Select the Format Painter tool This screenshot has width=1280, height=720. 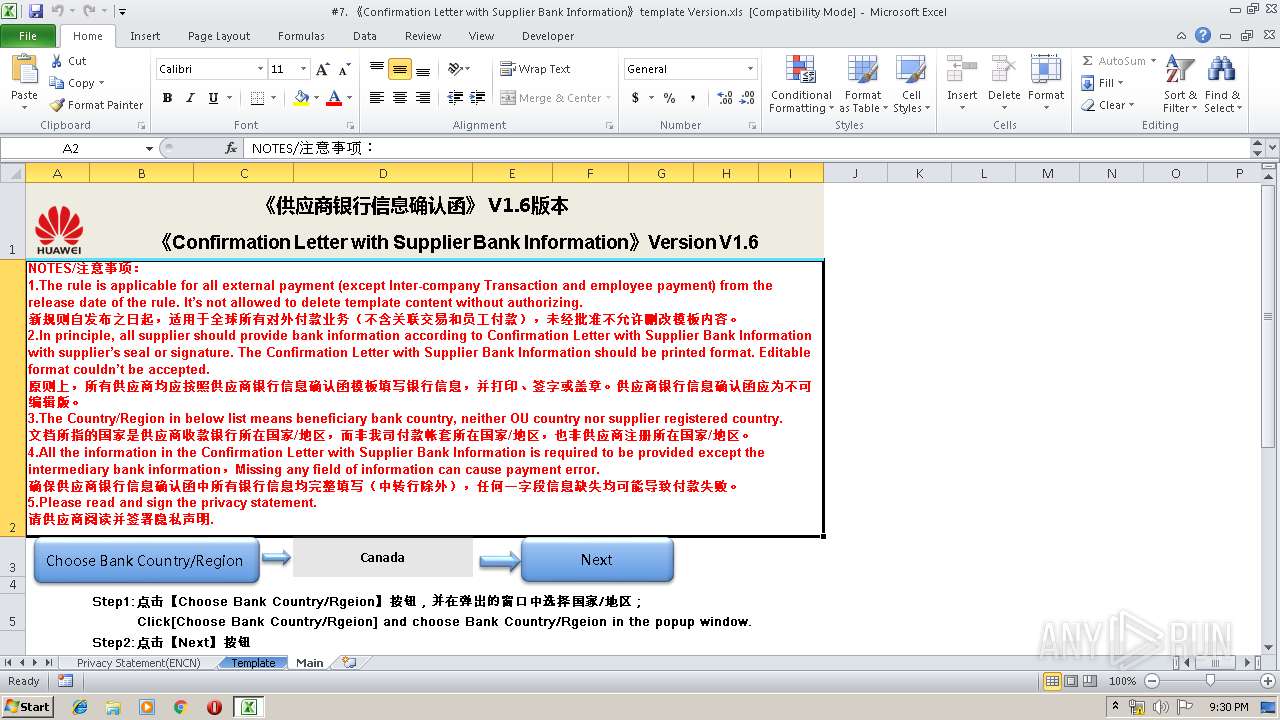coord(97,105)
